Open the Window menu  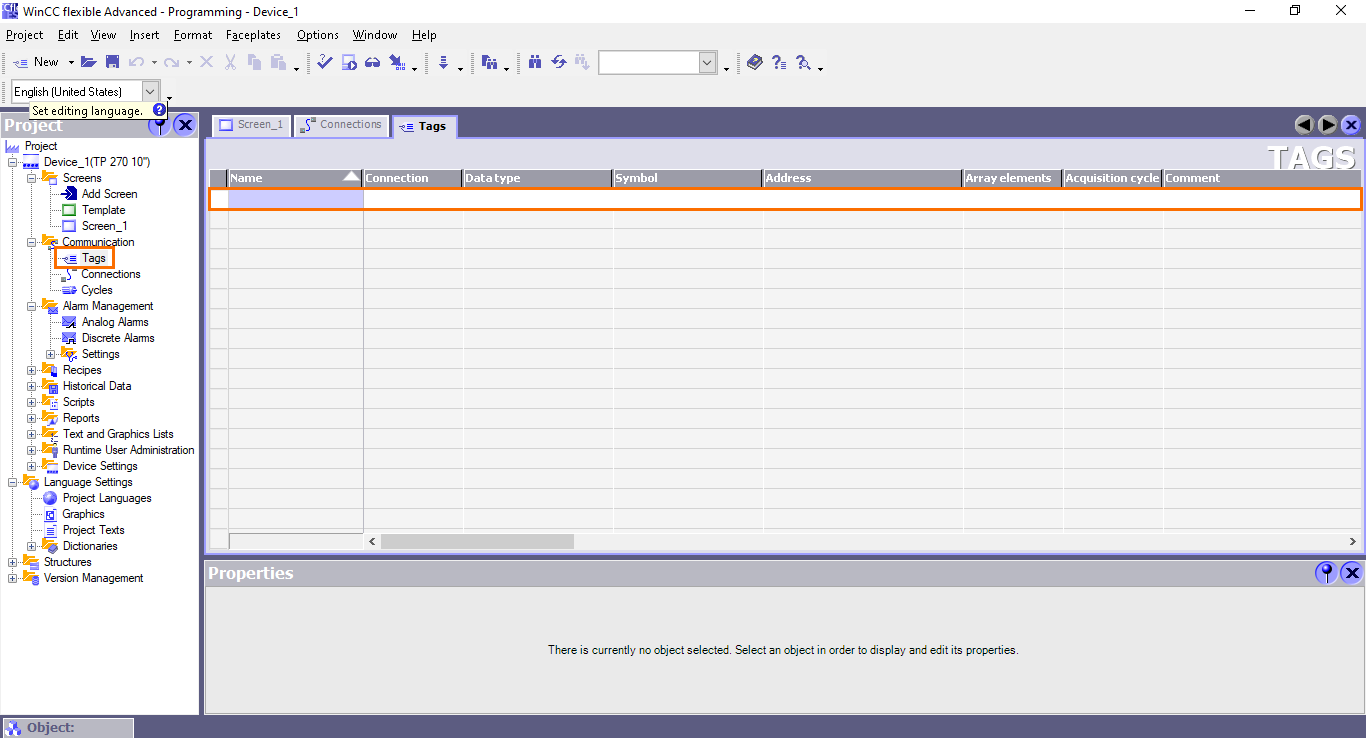coord(375,35)
